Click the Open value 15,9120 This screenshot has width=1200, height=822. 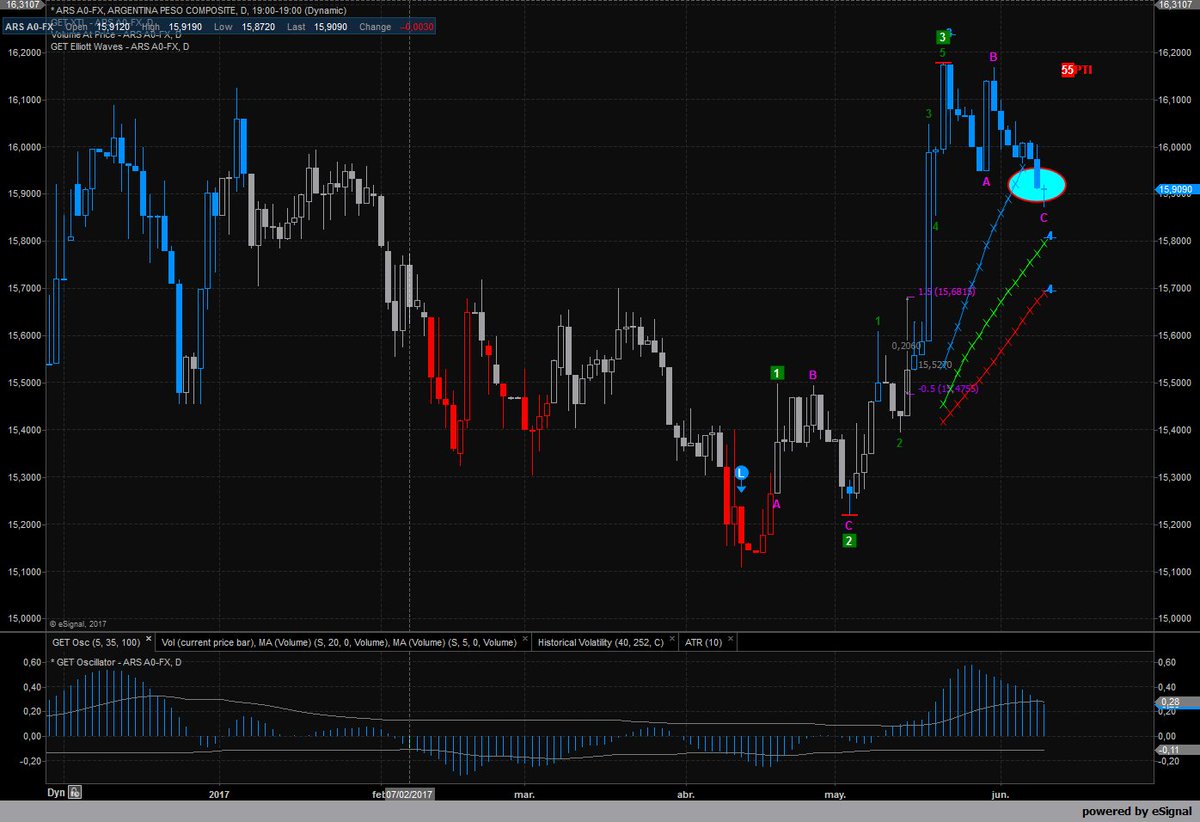pos(112,27)
